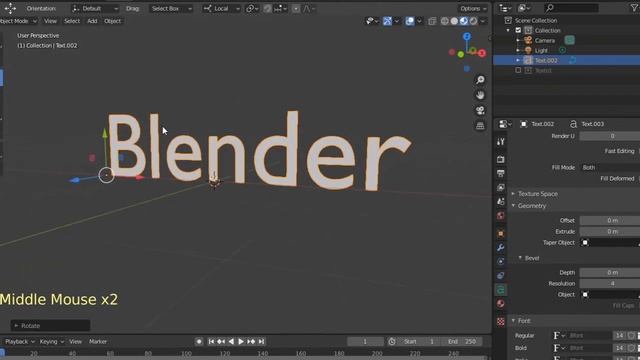This screenshot has height=360, width=640.
Task: Select solid viewport shading
Action: tap(454, 21)
